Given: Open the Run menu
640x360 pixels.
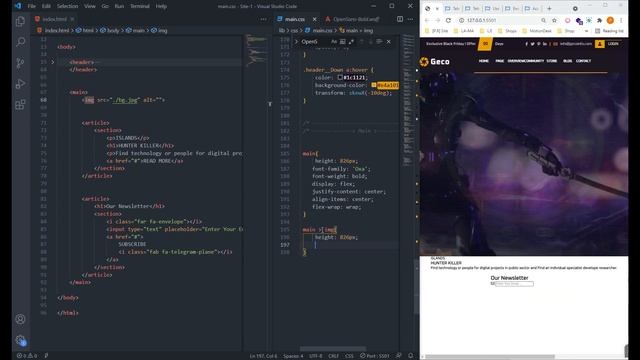Looking at the screenshot, I should point(119,6).
